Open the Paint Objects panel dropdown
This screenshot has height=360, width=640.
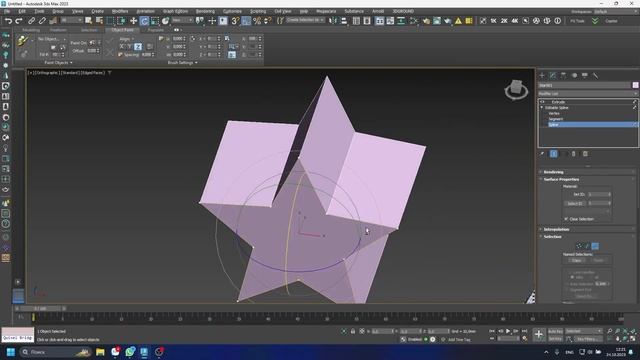[58, 62]
